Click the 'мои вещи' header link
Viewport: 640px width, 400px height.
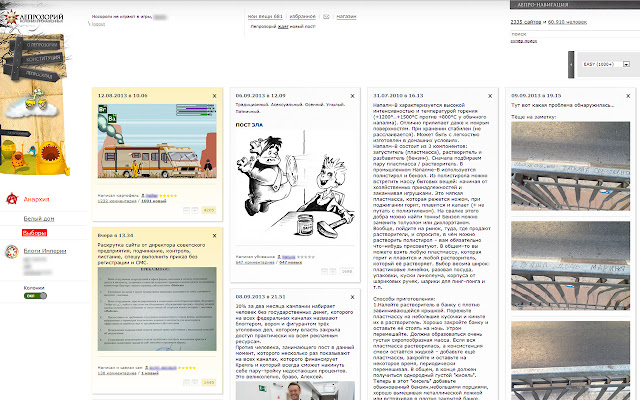coord(265,17)
